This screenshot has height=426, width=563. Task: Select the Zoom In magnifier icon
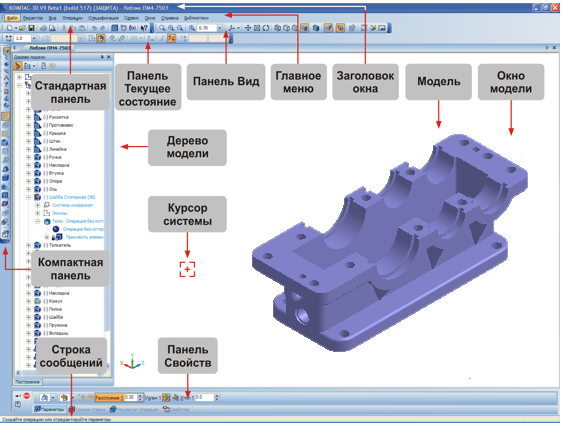pos(171,28)
